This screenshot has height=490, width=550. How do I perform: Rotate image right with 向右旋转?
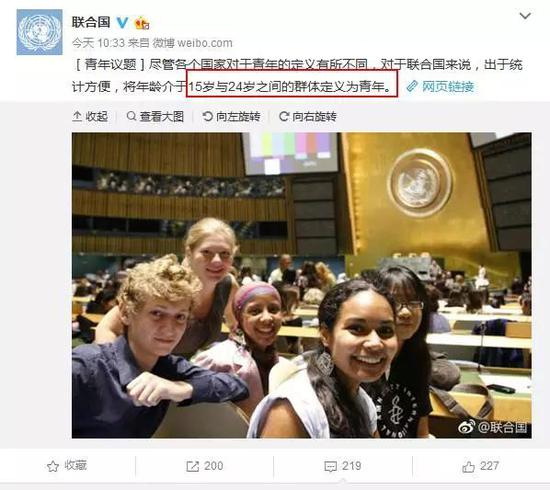coord(308,116)
